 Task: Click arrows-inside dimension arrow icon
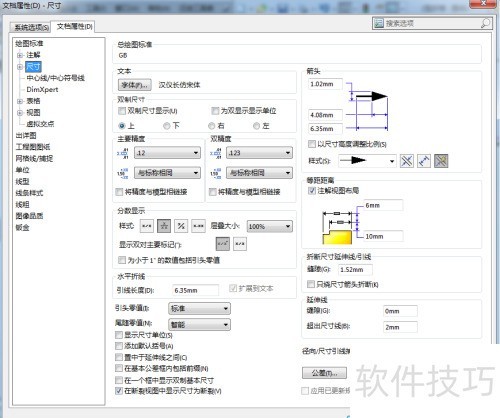(424, 161)
